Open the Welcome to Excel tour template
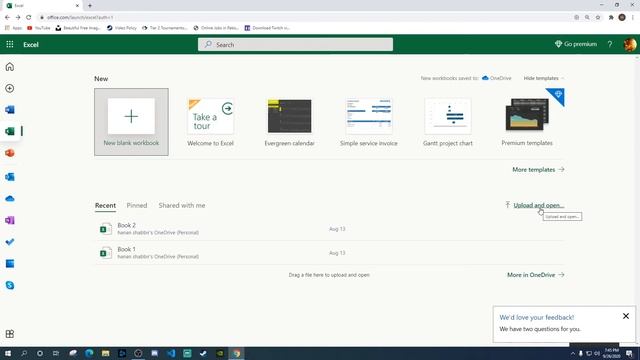640x360 pixels. point(211,122)
